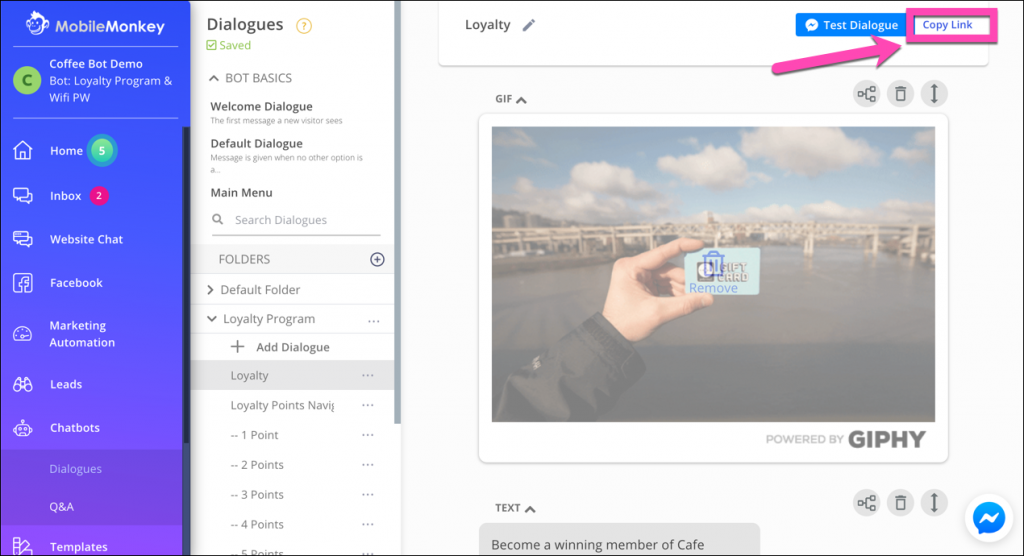Click GIF widget share connection icon

pos(867,94)
